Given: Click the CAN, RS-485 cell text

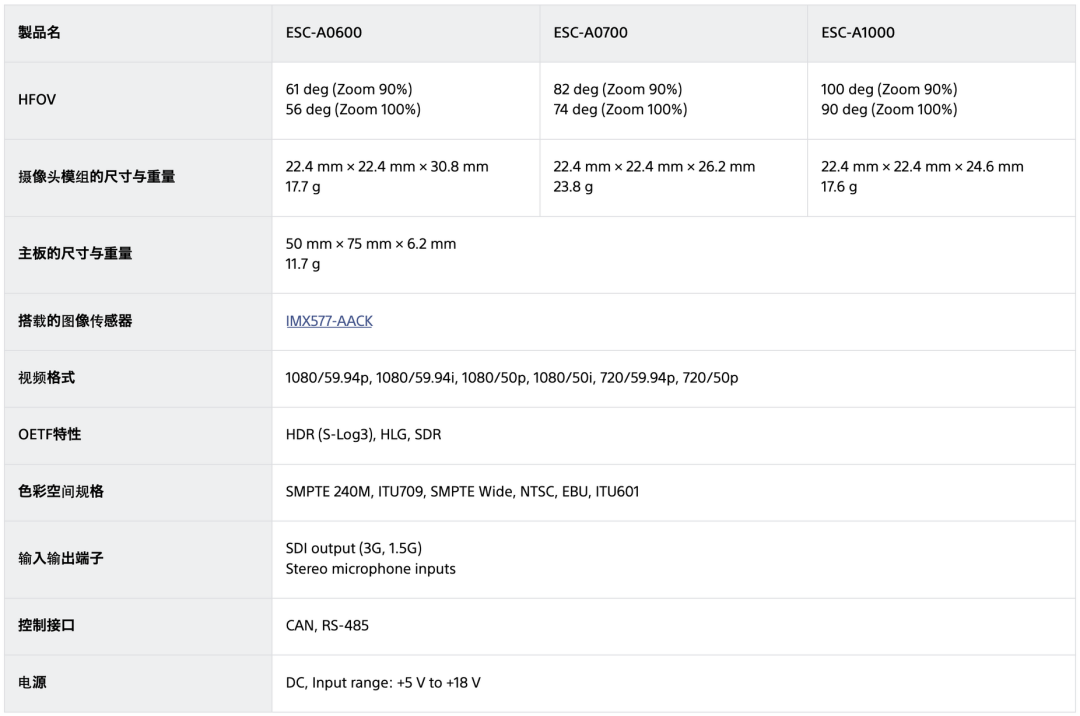Looking at the screenshot, I should (327, 625).
